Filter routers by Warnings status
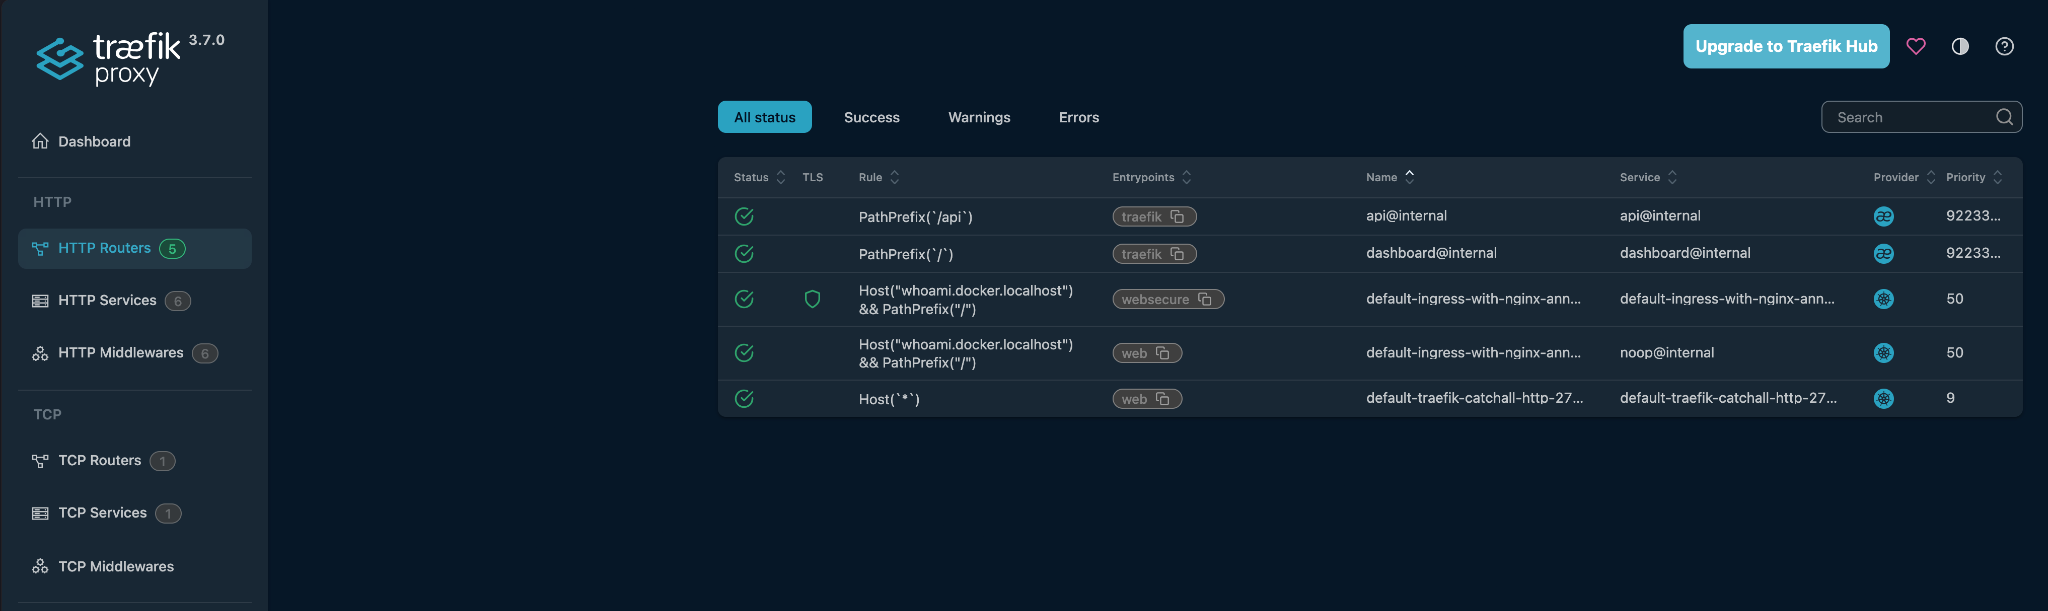Image resolution: width=2048 pixels, height=611 pixels. pos(979,117)
